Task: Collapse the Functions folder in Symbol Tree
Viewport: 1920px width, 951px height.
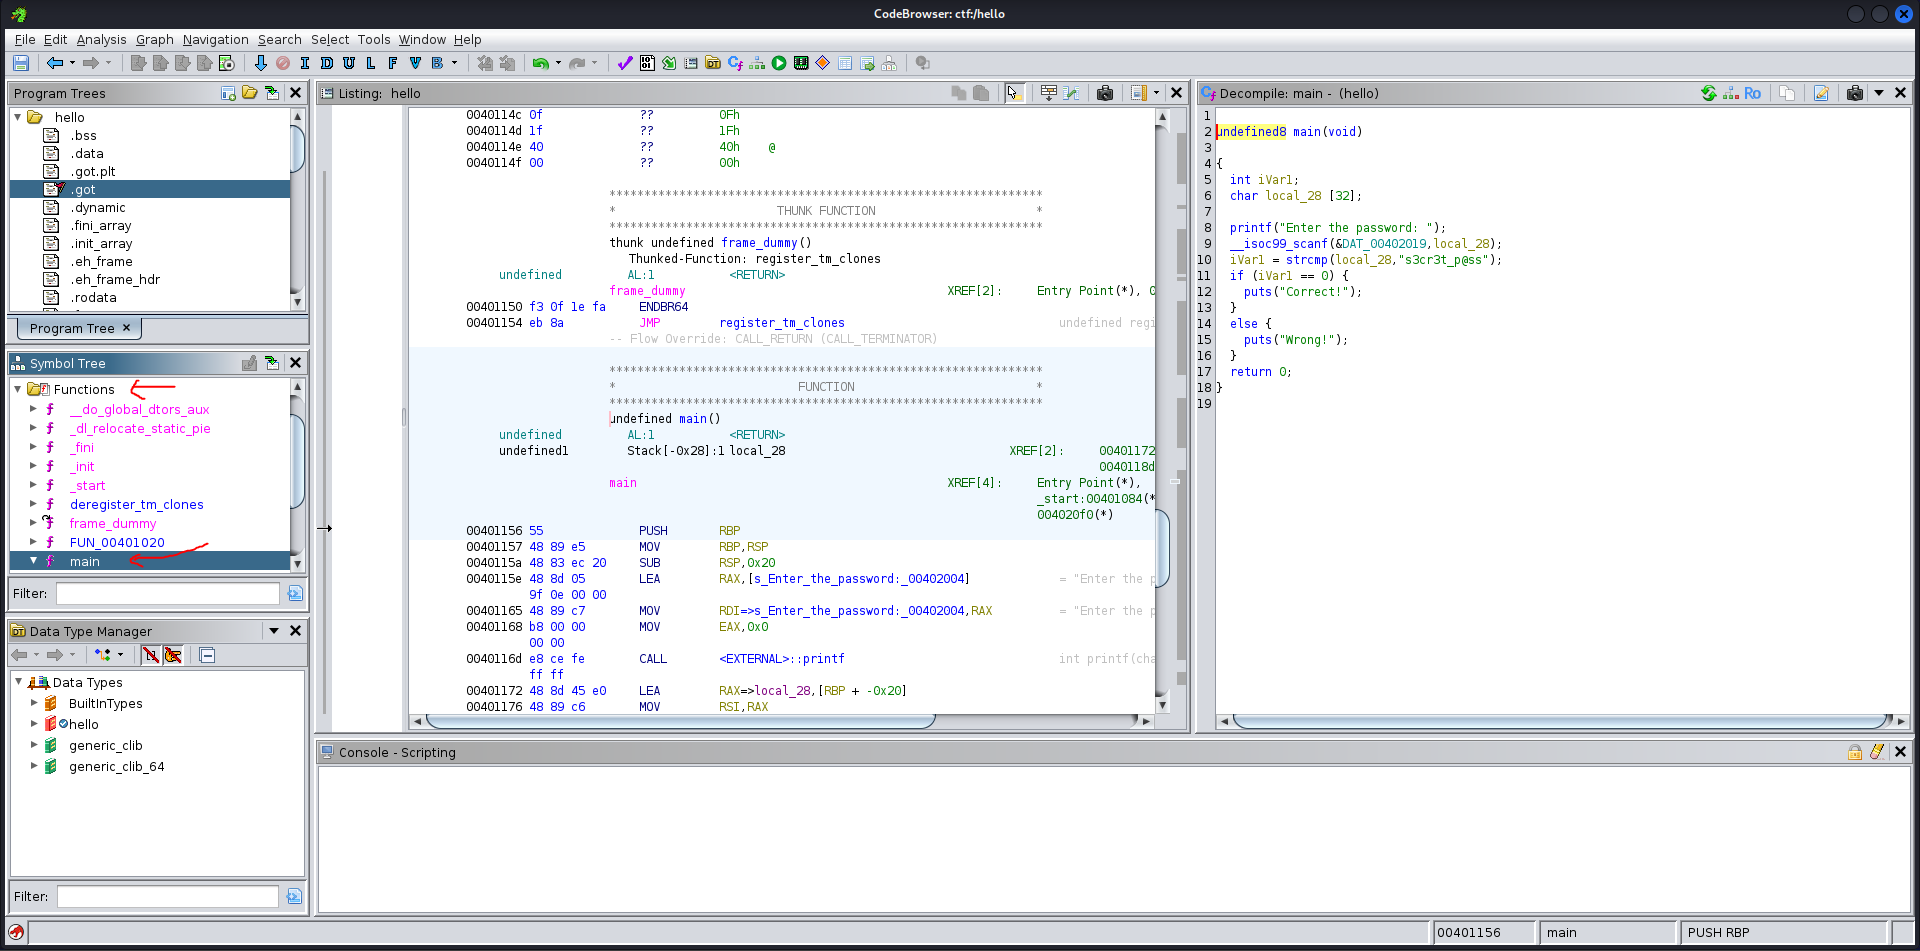Action: pos(18,389)
